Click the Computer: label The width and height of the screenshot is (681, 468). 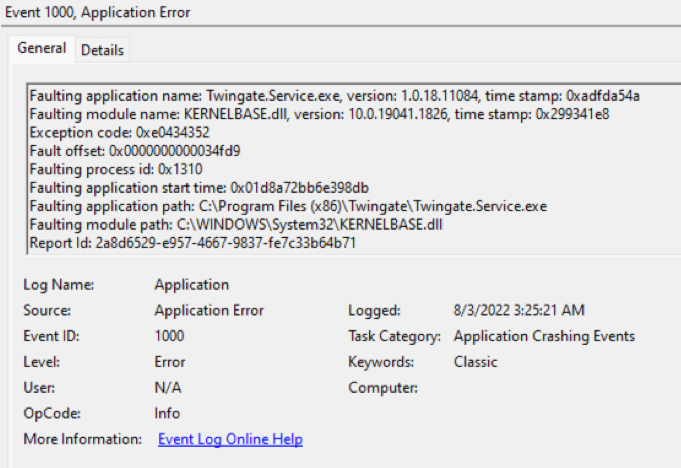coord(383,388)
